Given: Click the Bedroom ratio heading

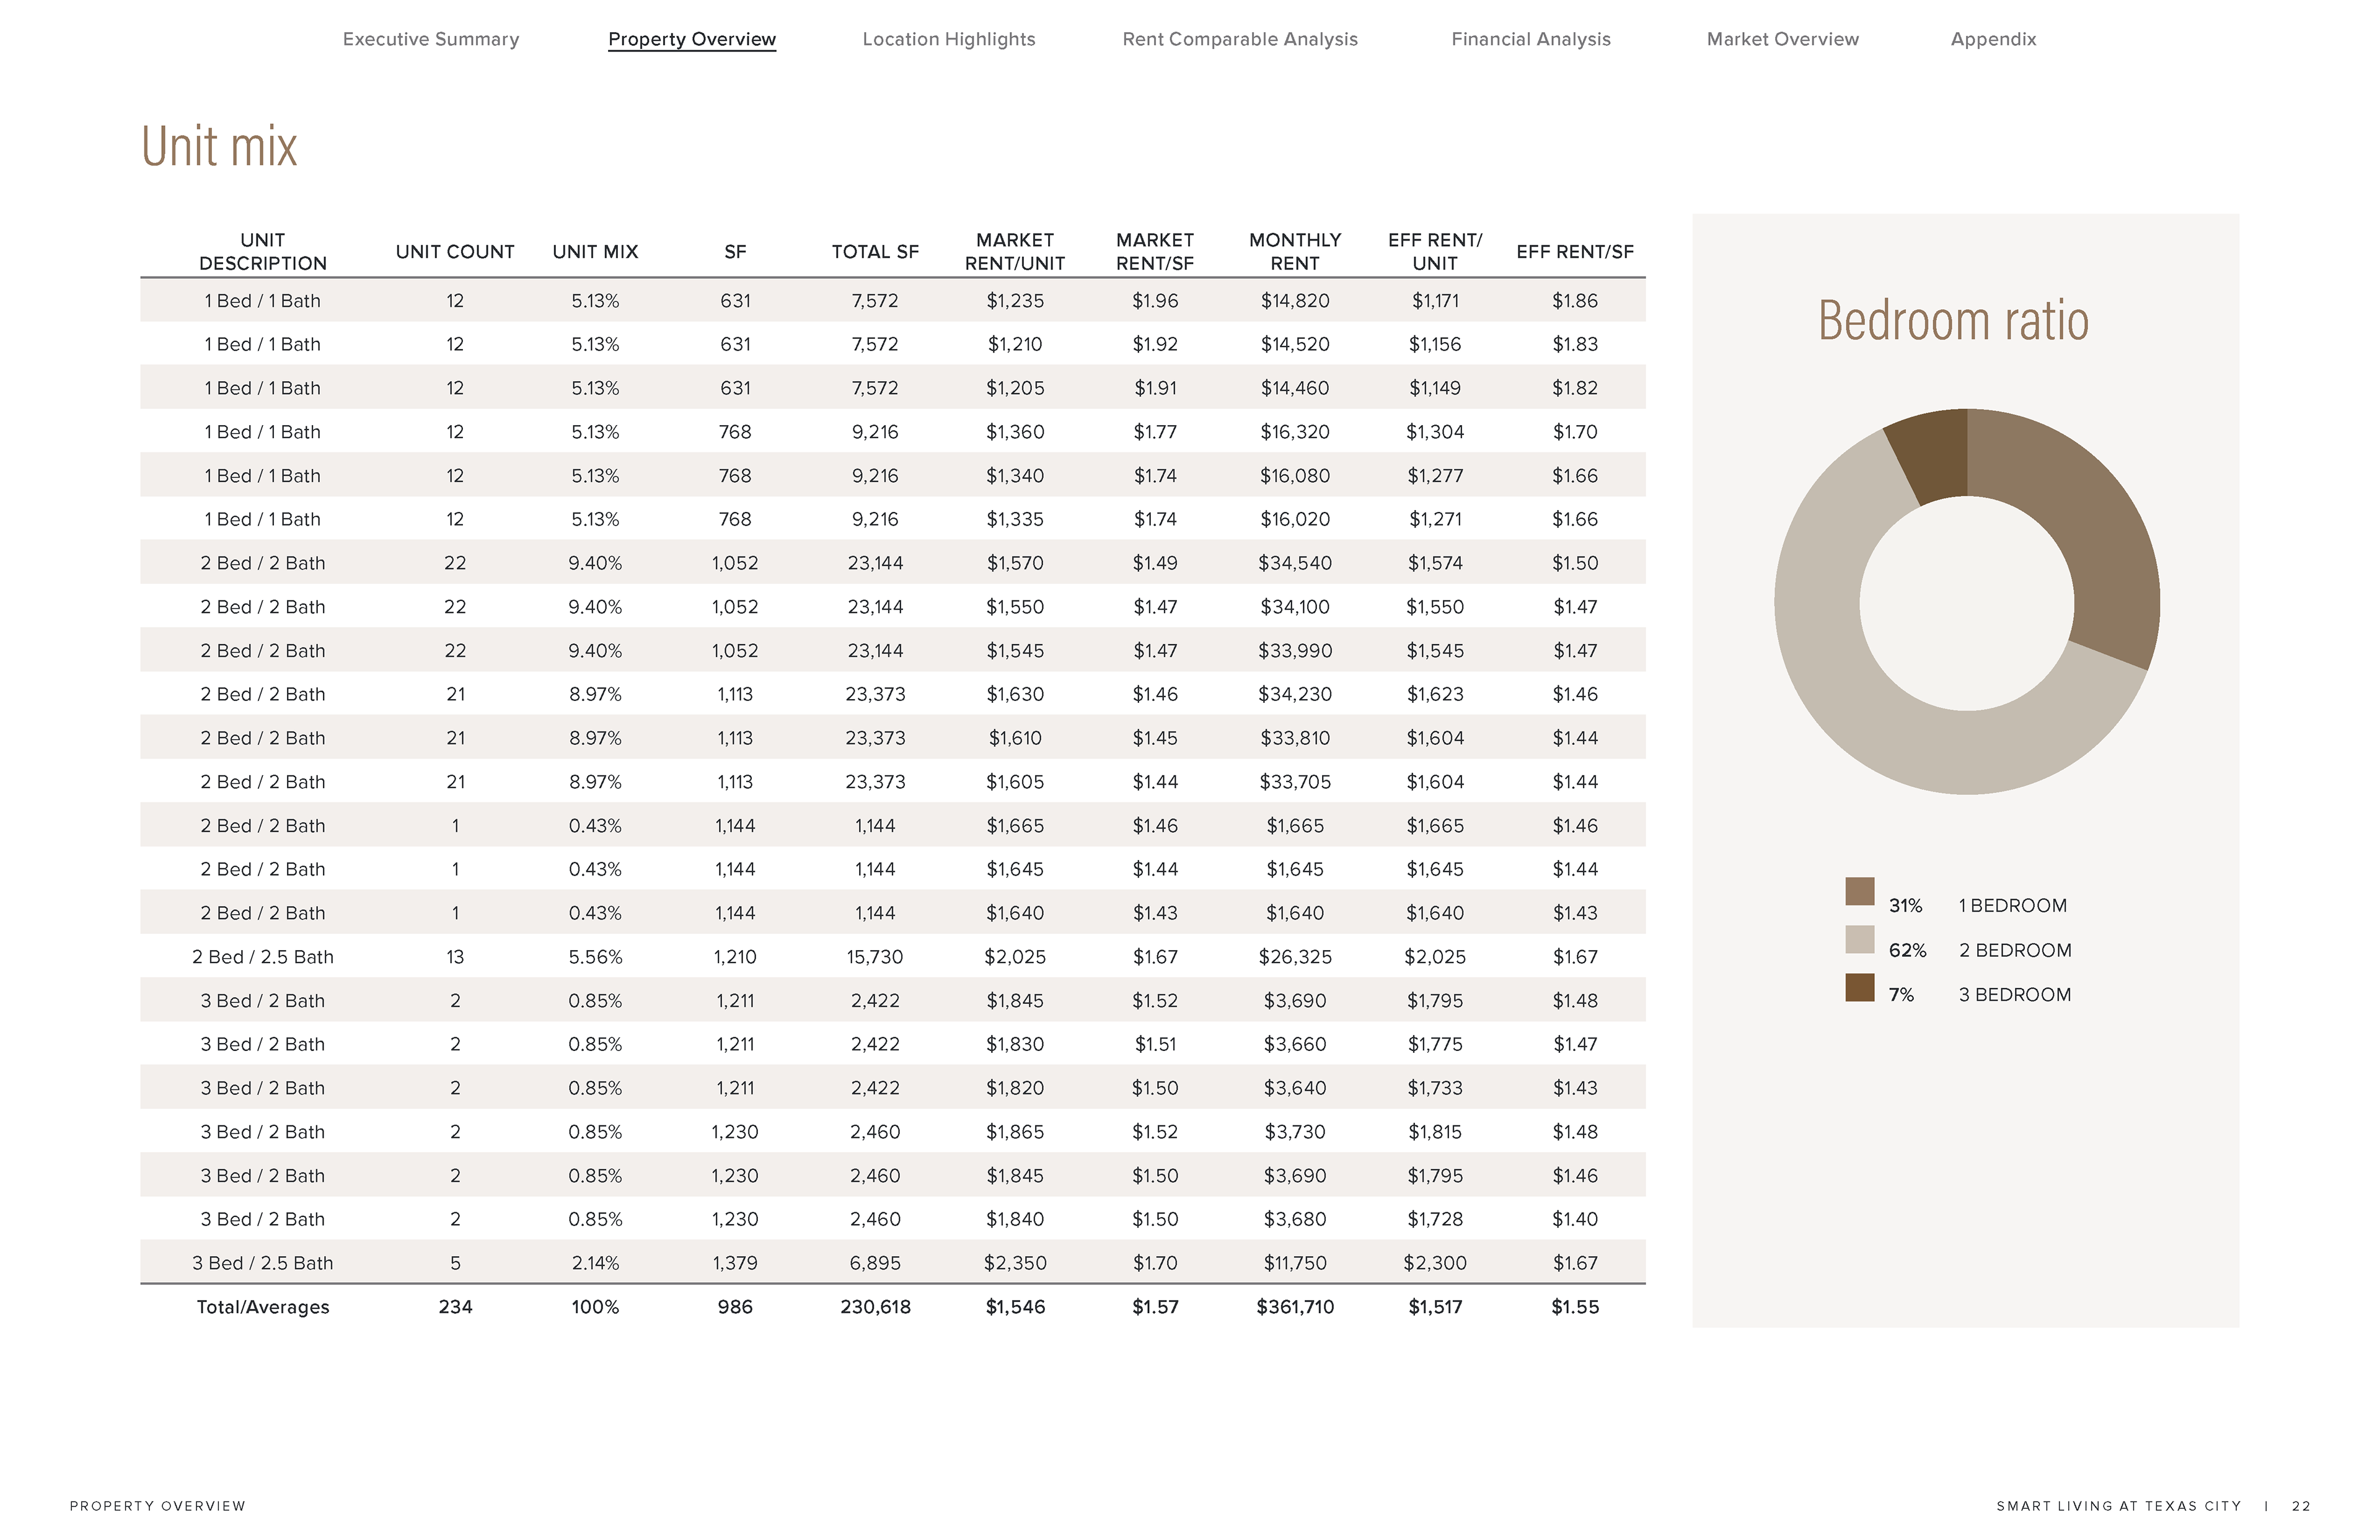Looking at the screenshot, I should click(1952, 321).
